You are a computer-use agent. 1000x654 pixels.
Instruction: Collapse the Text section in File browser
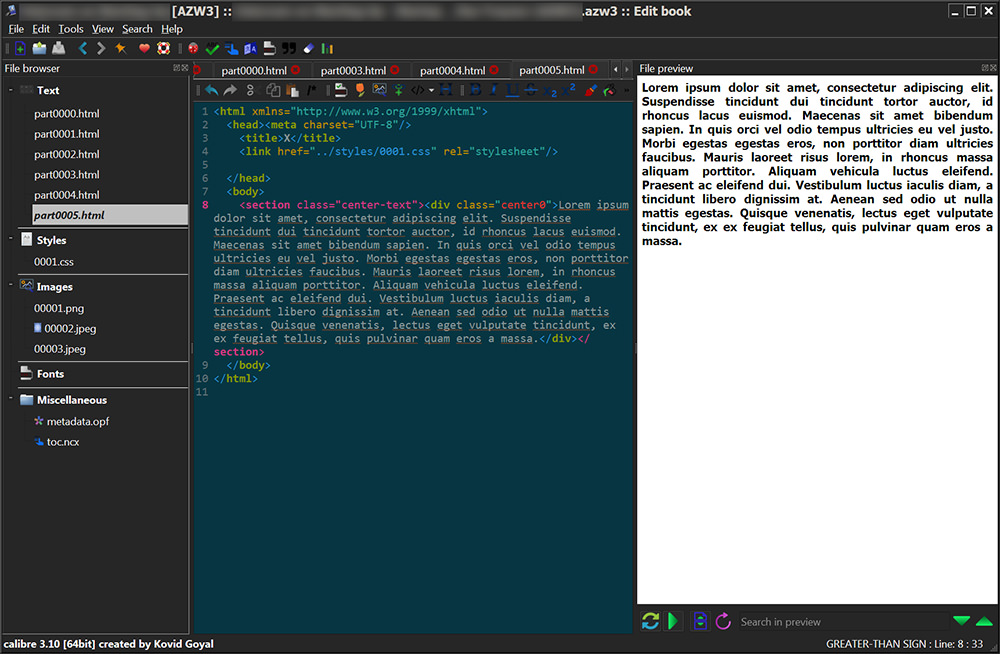pyautogui.click(x=10, y=90)
